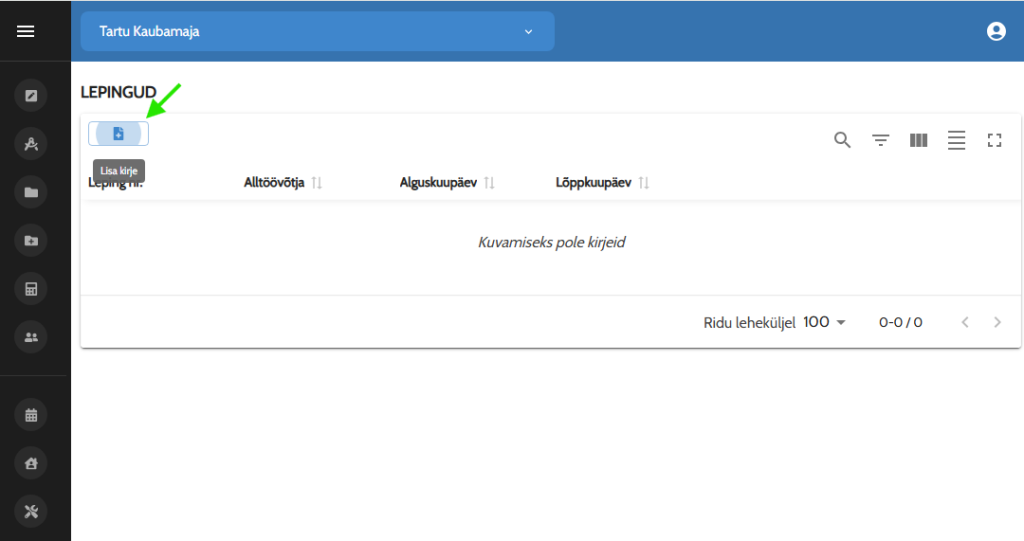
Task: Open the folder sidebar icon
Action: 31,192
